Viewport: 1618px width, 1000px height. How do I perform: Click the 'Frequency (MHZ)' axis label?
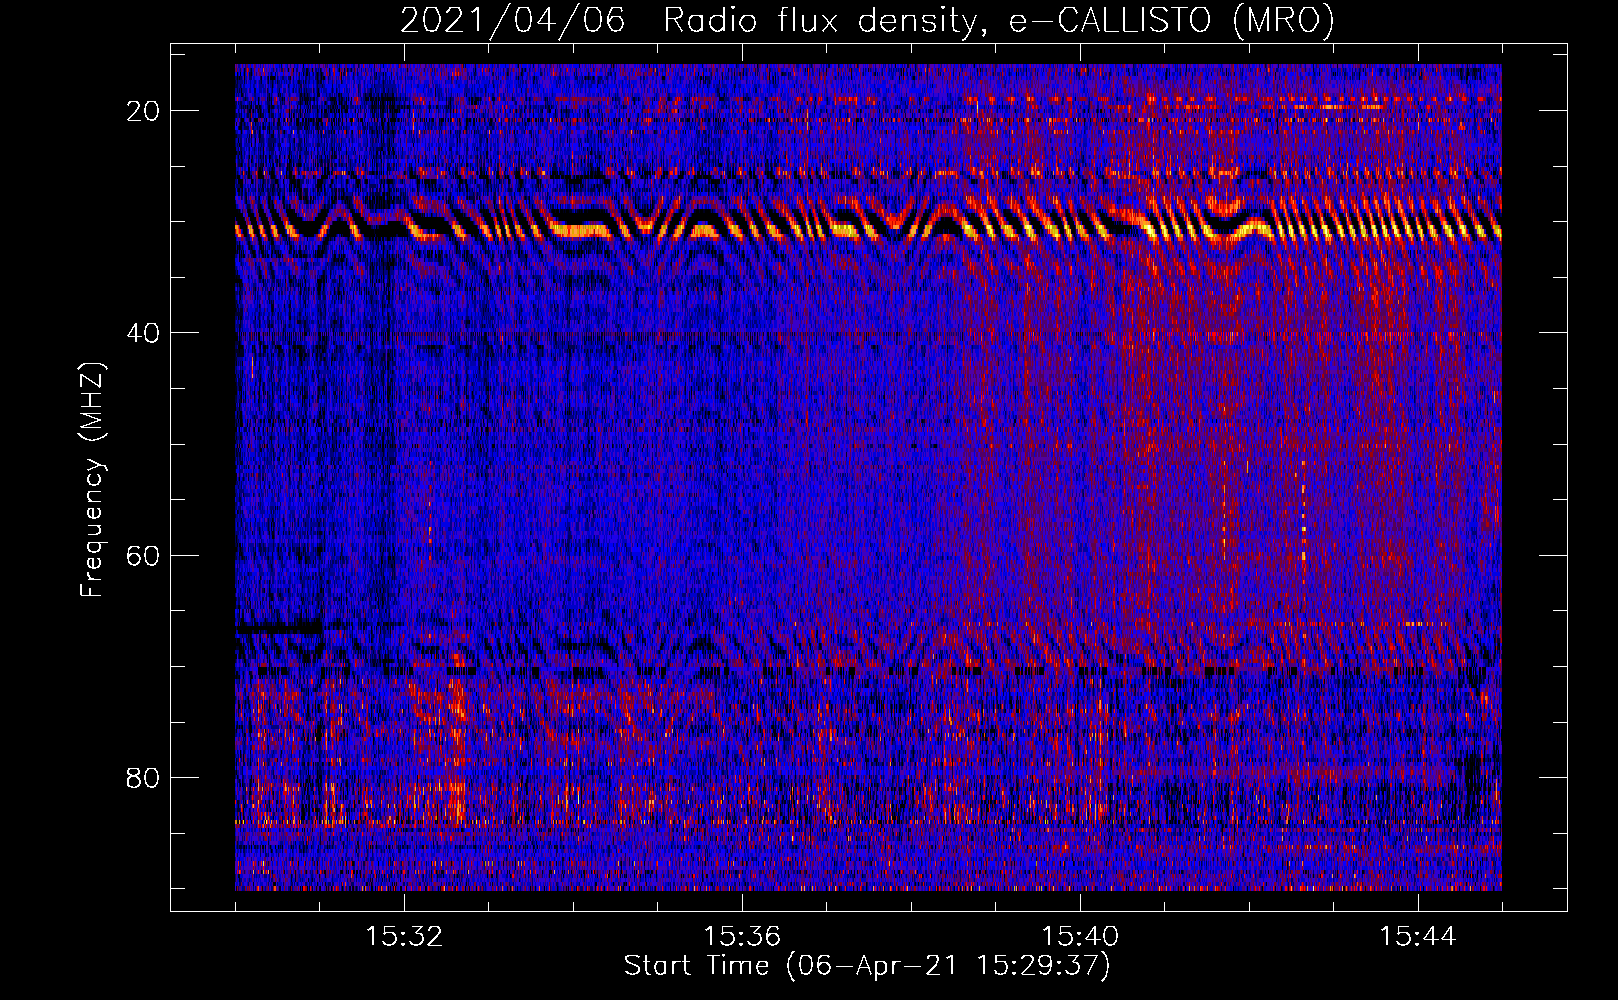point(92,479)
